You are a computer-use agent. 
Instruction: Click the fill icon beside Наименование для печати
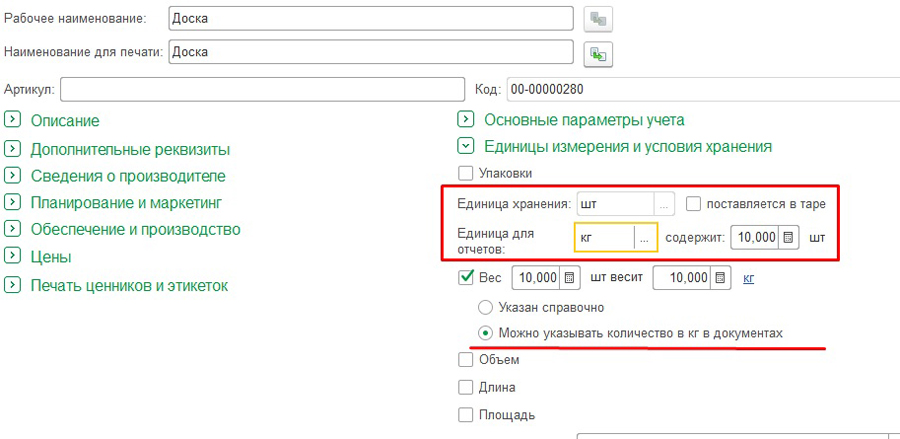[x=600, y=53]
